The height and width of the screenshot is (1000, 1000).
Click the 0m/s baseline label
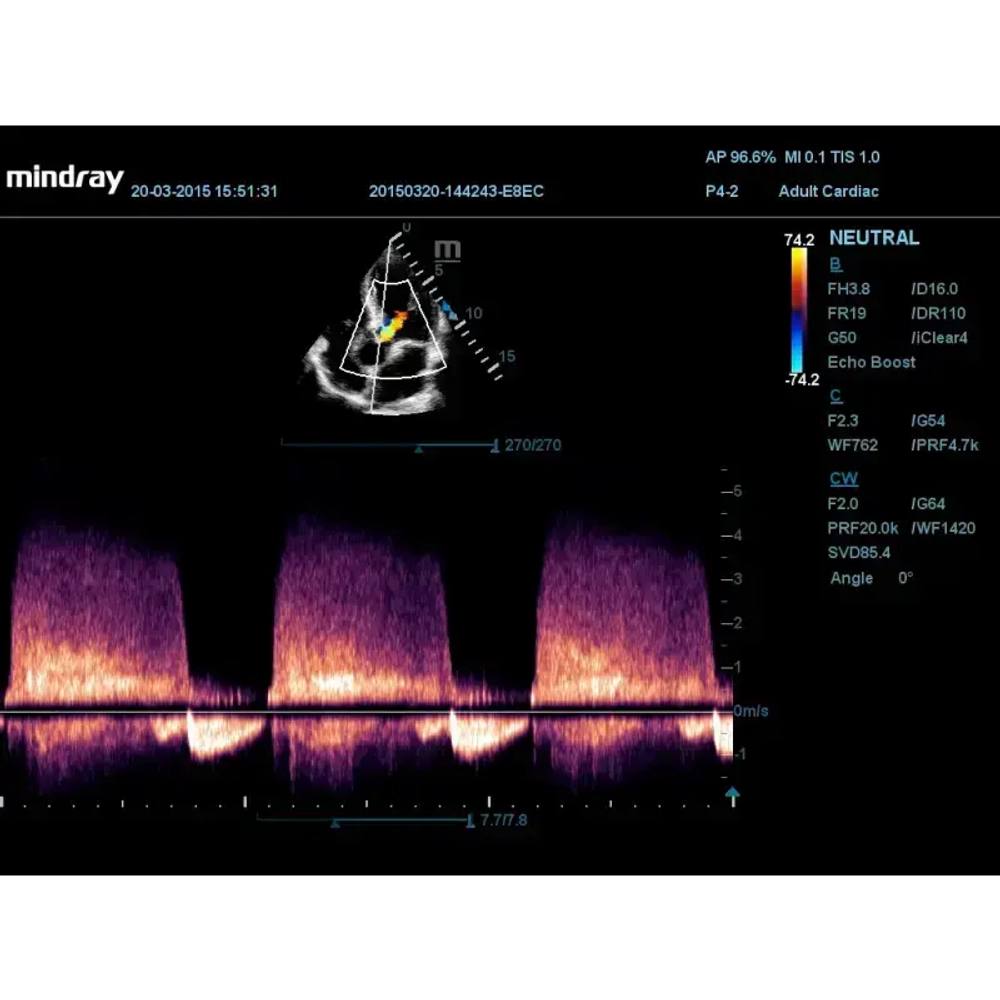point(751,710)
